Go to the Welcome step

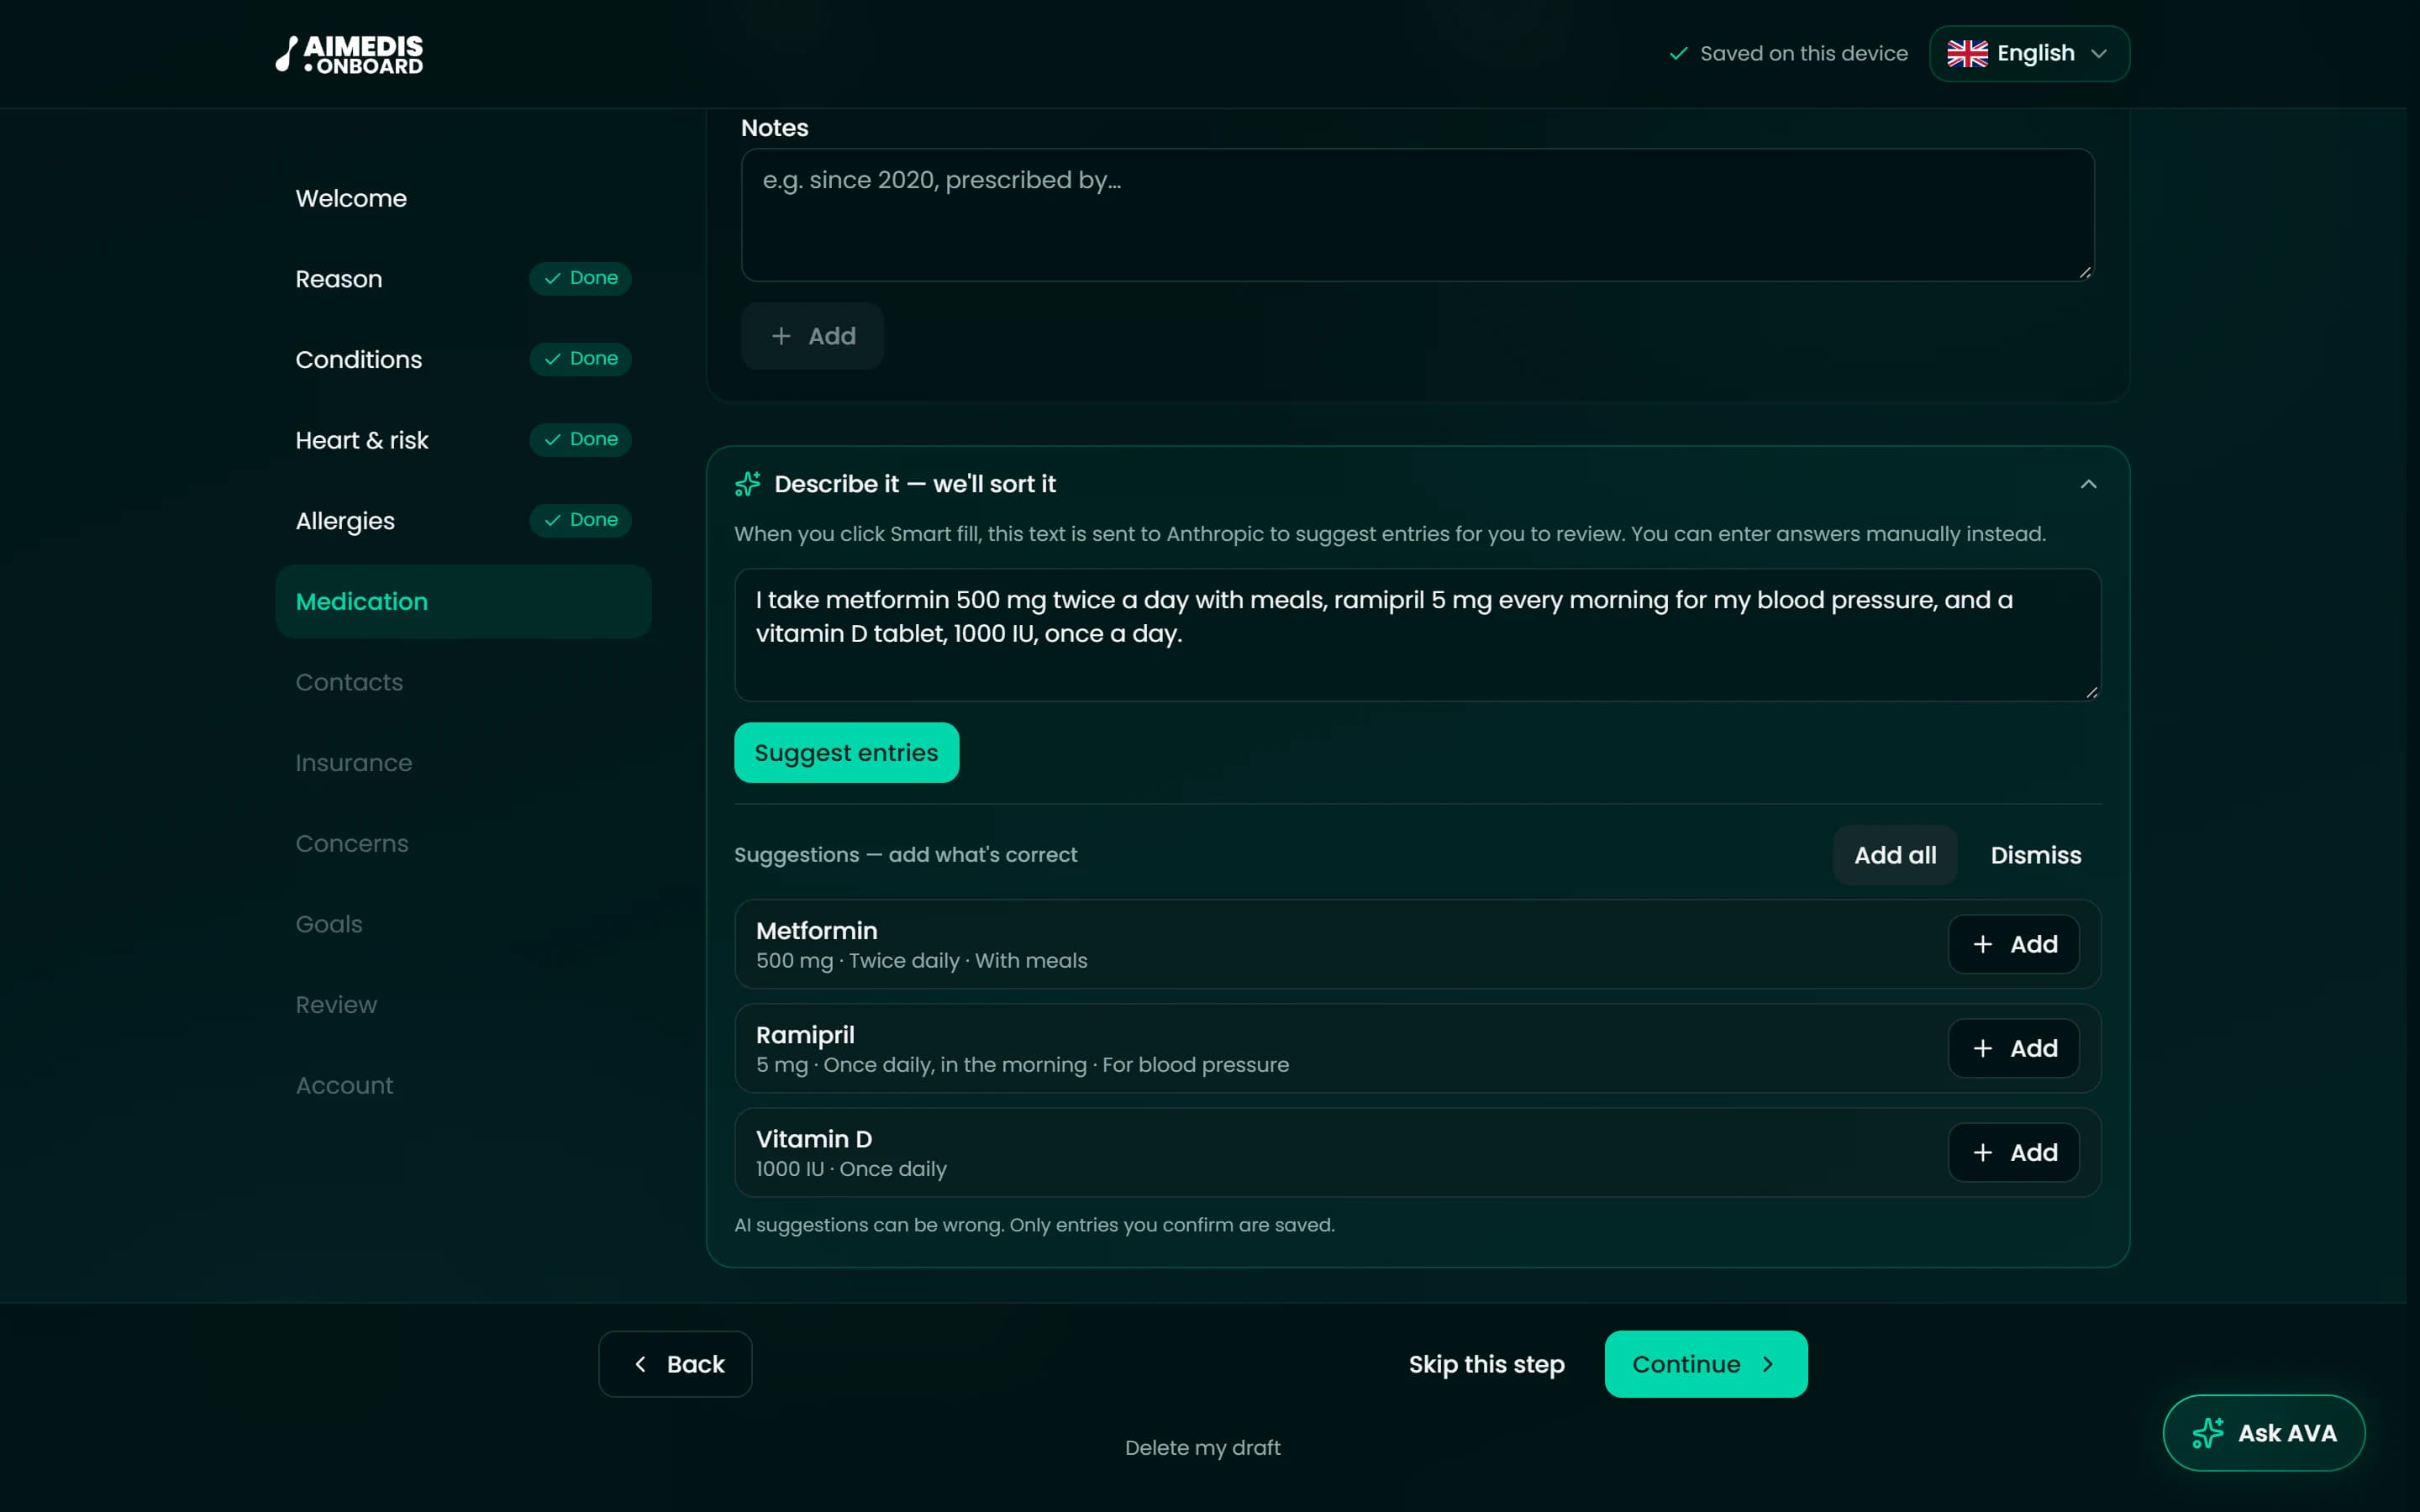463,198
